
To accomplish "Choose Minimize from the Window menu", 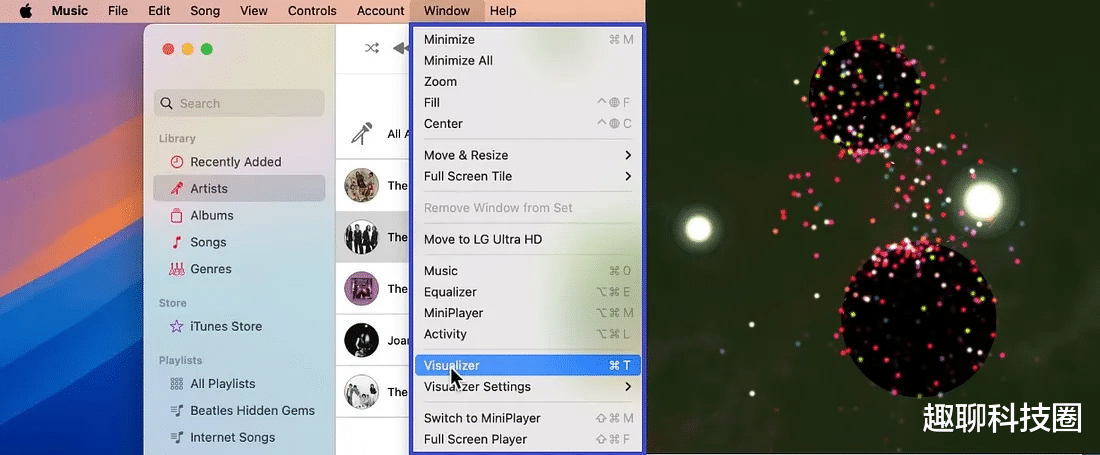I will 528,39.
